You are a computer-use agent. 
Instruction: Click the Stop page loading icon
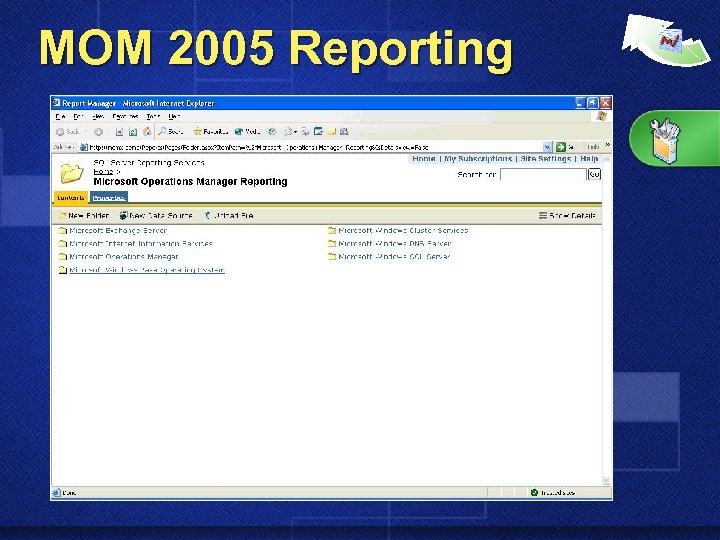coord(119,132)
